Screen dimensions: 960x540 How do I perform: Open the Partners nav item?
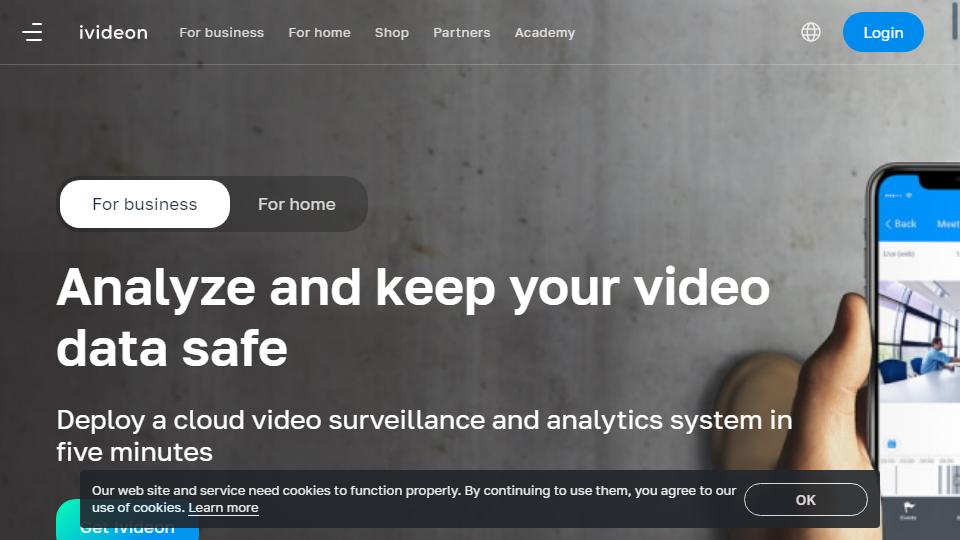click(462, 32)
